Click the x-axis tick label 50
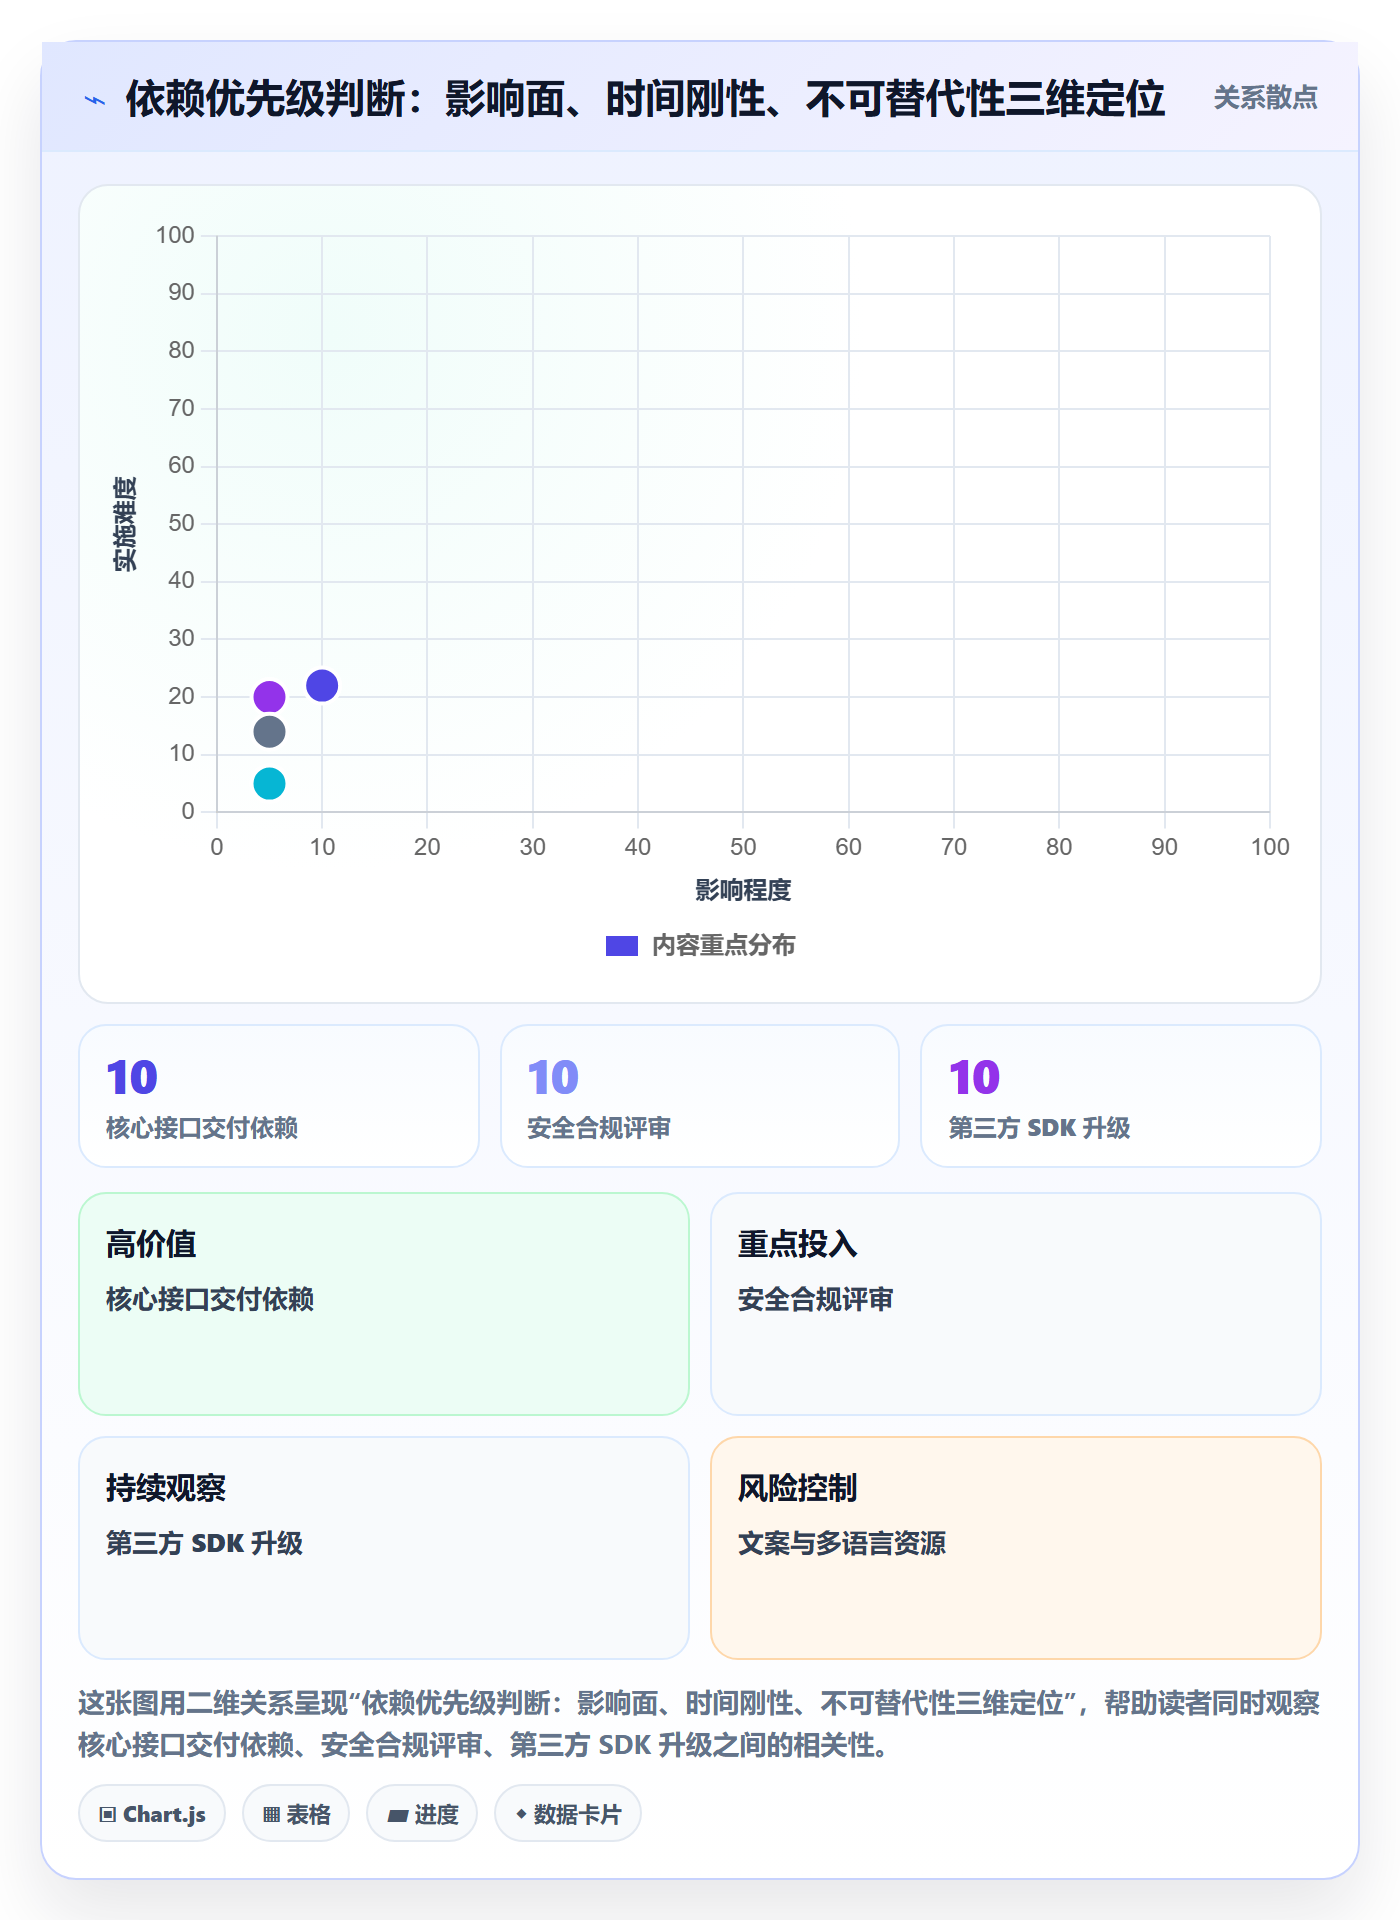The image size is (1400, 1920). (743, 847)
